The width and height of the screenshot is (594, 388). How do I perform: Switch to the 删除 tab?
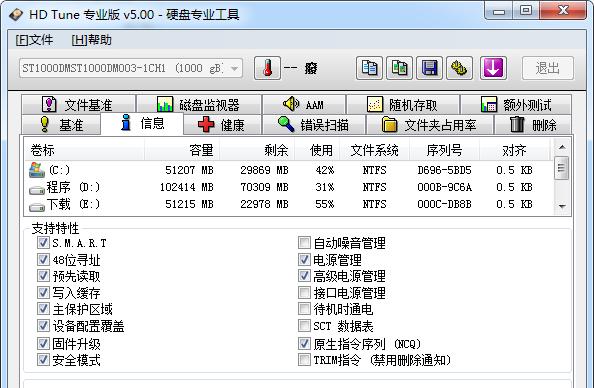point(533,124)
